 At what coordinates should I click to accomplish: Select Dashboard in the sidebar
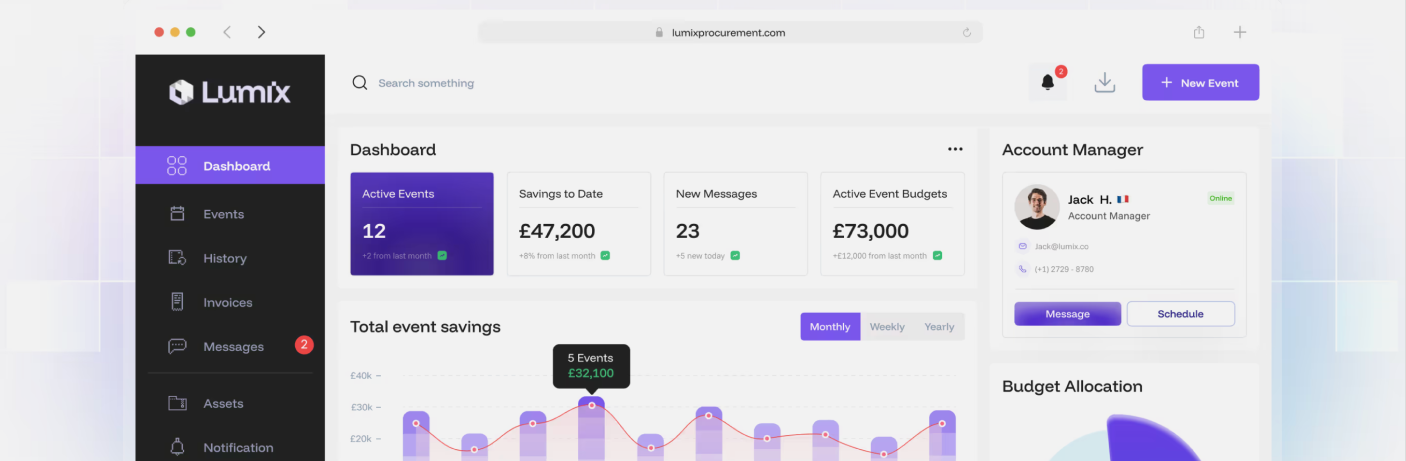pos(230,166)
